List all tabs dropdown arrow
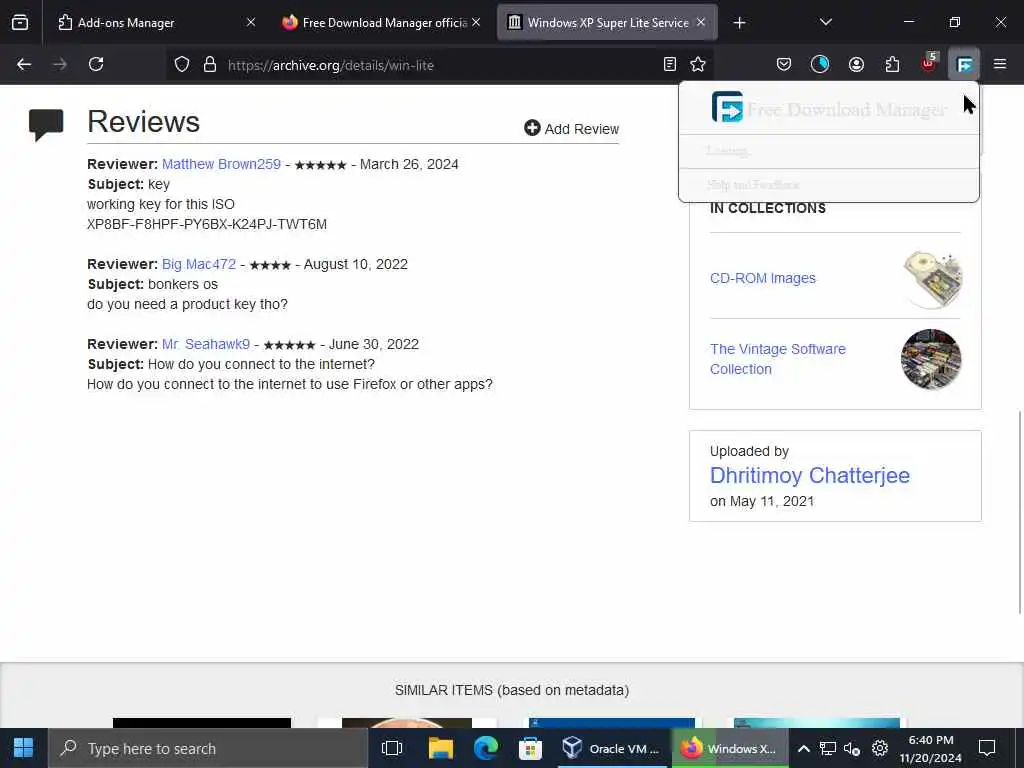 click(825, 22)
